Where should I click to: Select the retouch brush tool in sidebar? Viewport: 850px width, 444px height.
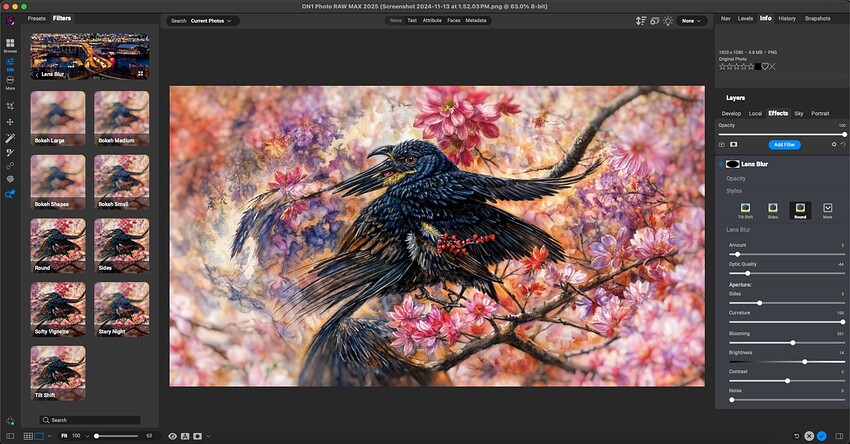(10, 153)
